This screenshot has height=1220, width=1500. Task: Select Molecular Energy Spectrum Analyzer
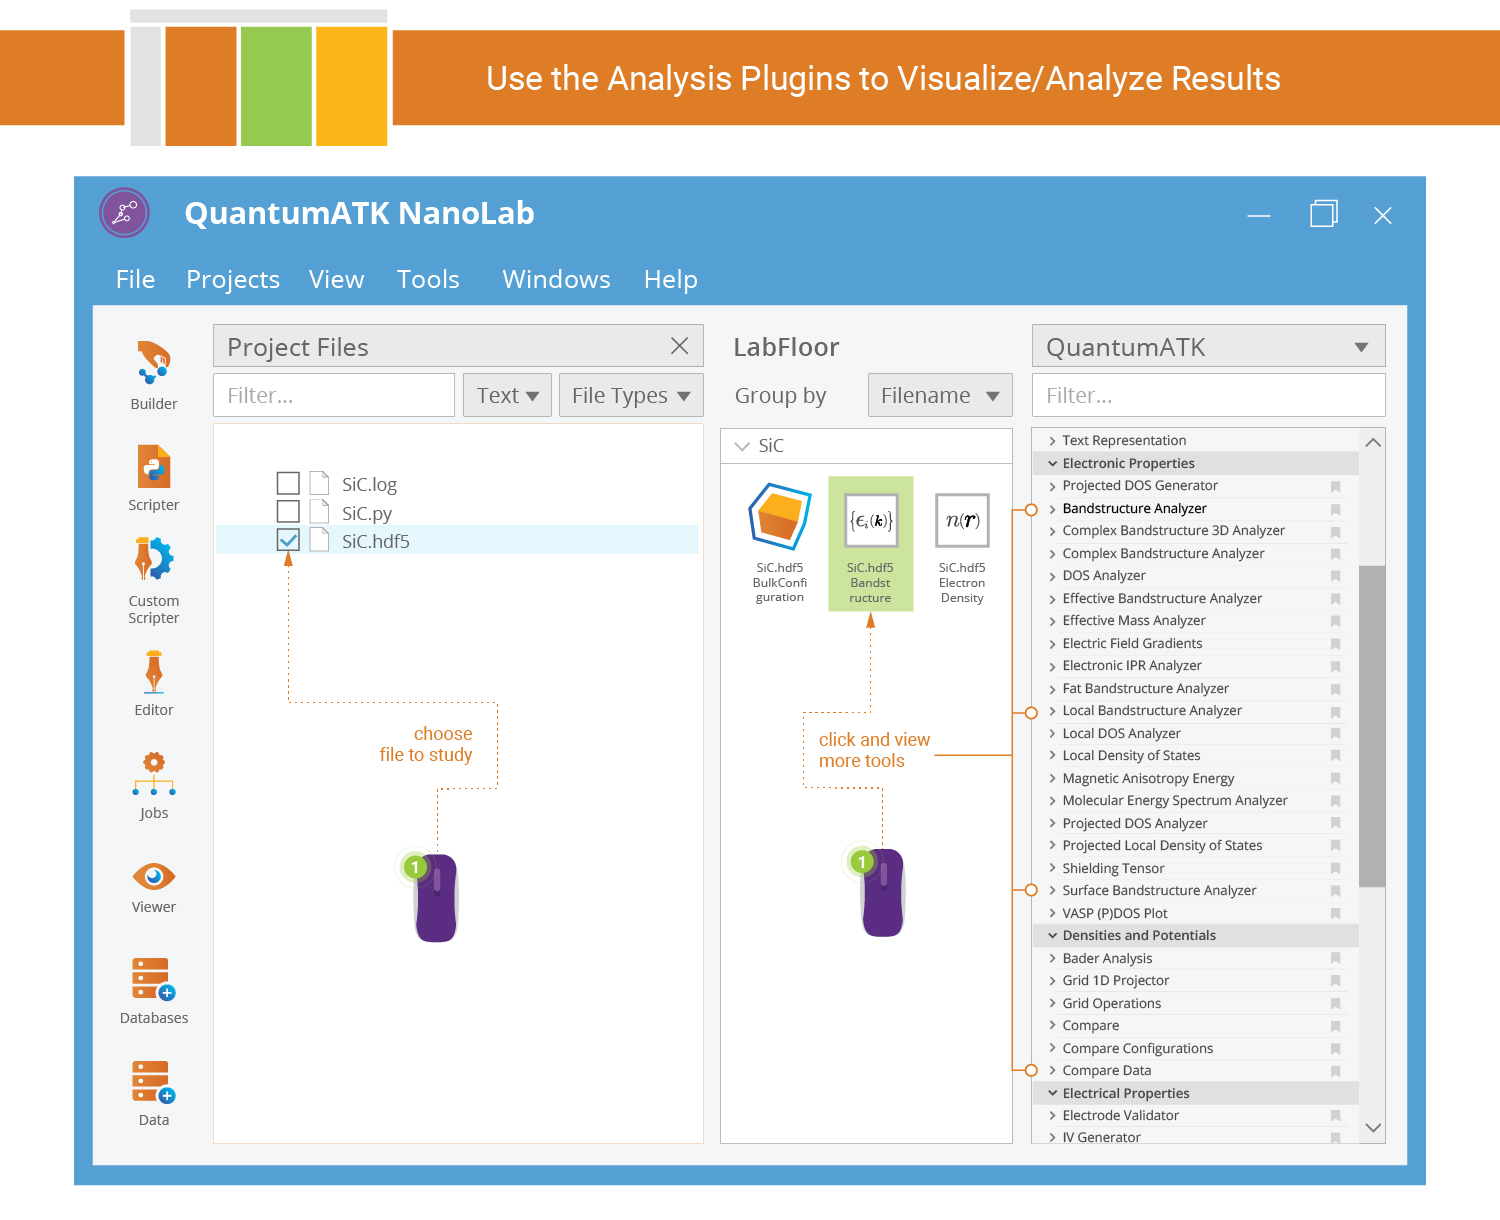point(1175,801)
